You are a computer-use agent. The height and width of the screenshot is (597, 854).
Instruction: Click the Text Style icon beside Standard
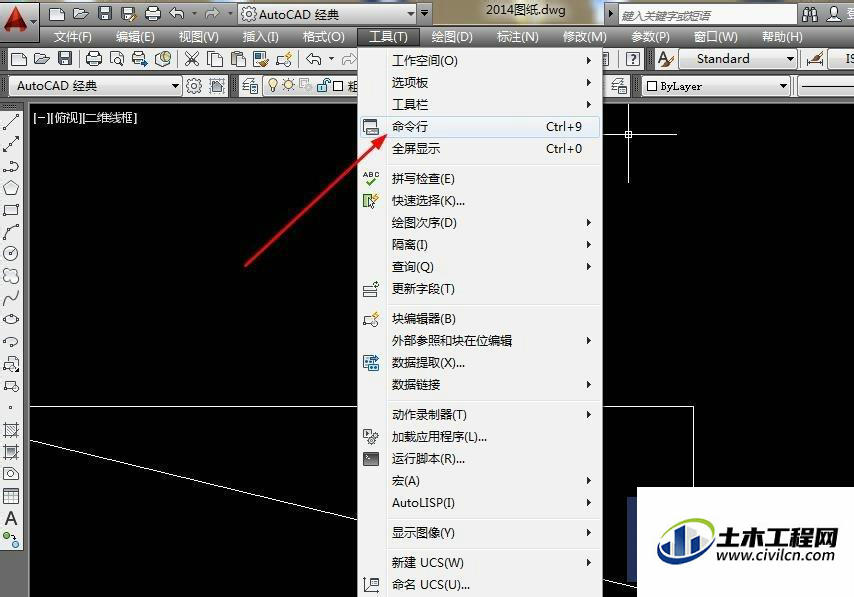666,59
